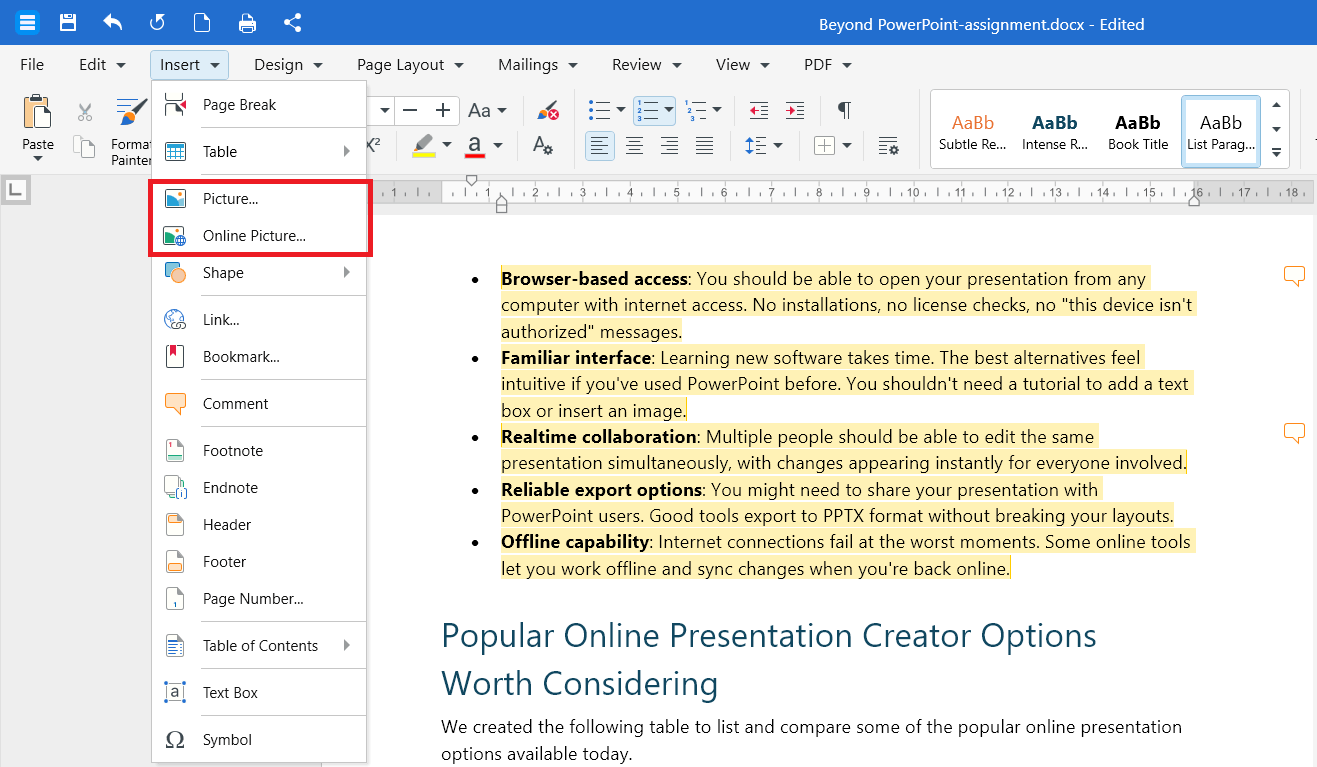The image size is (1317, 767).
Task: Add a Comment from the Insert menu
Action: click(x=259, y=404)
